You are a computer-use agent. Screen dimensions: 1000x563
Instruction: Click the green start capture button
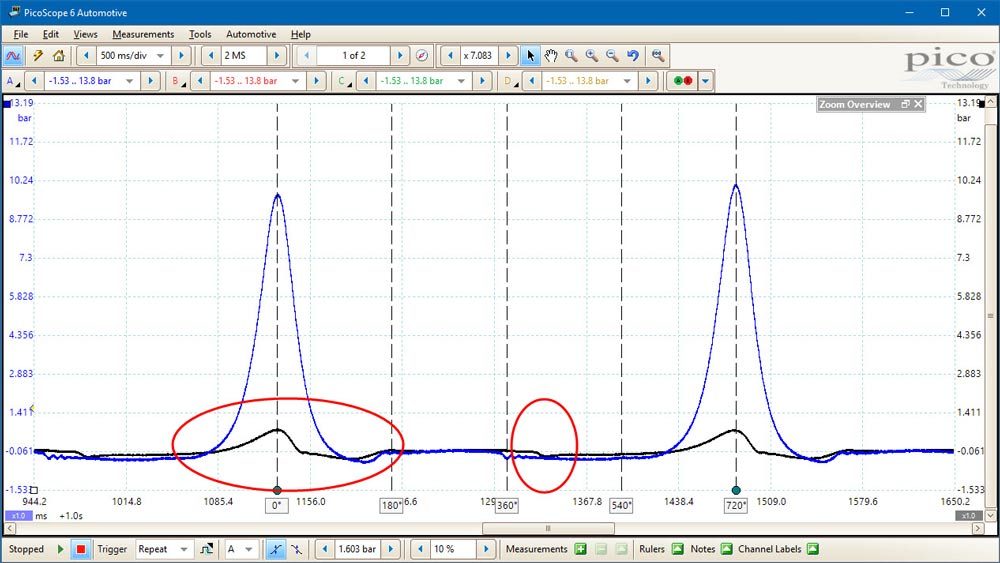pyautogui.click(x=61, y=549)
